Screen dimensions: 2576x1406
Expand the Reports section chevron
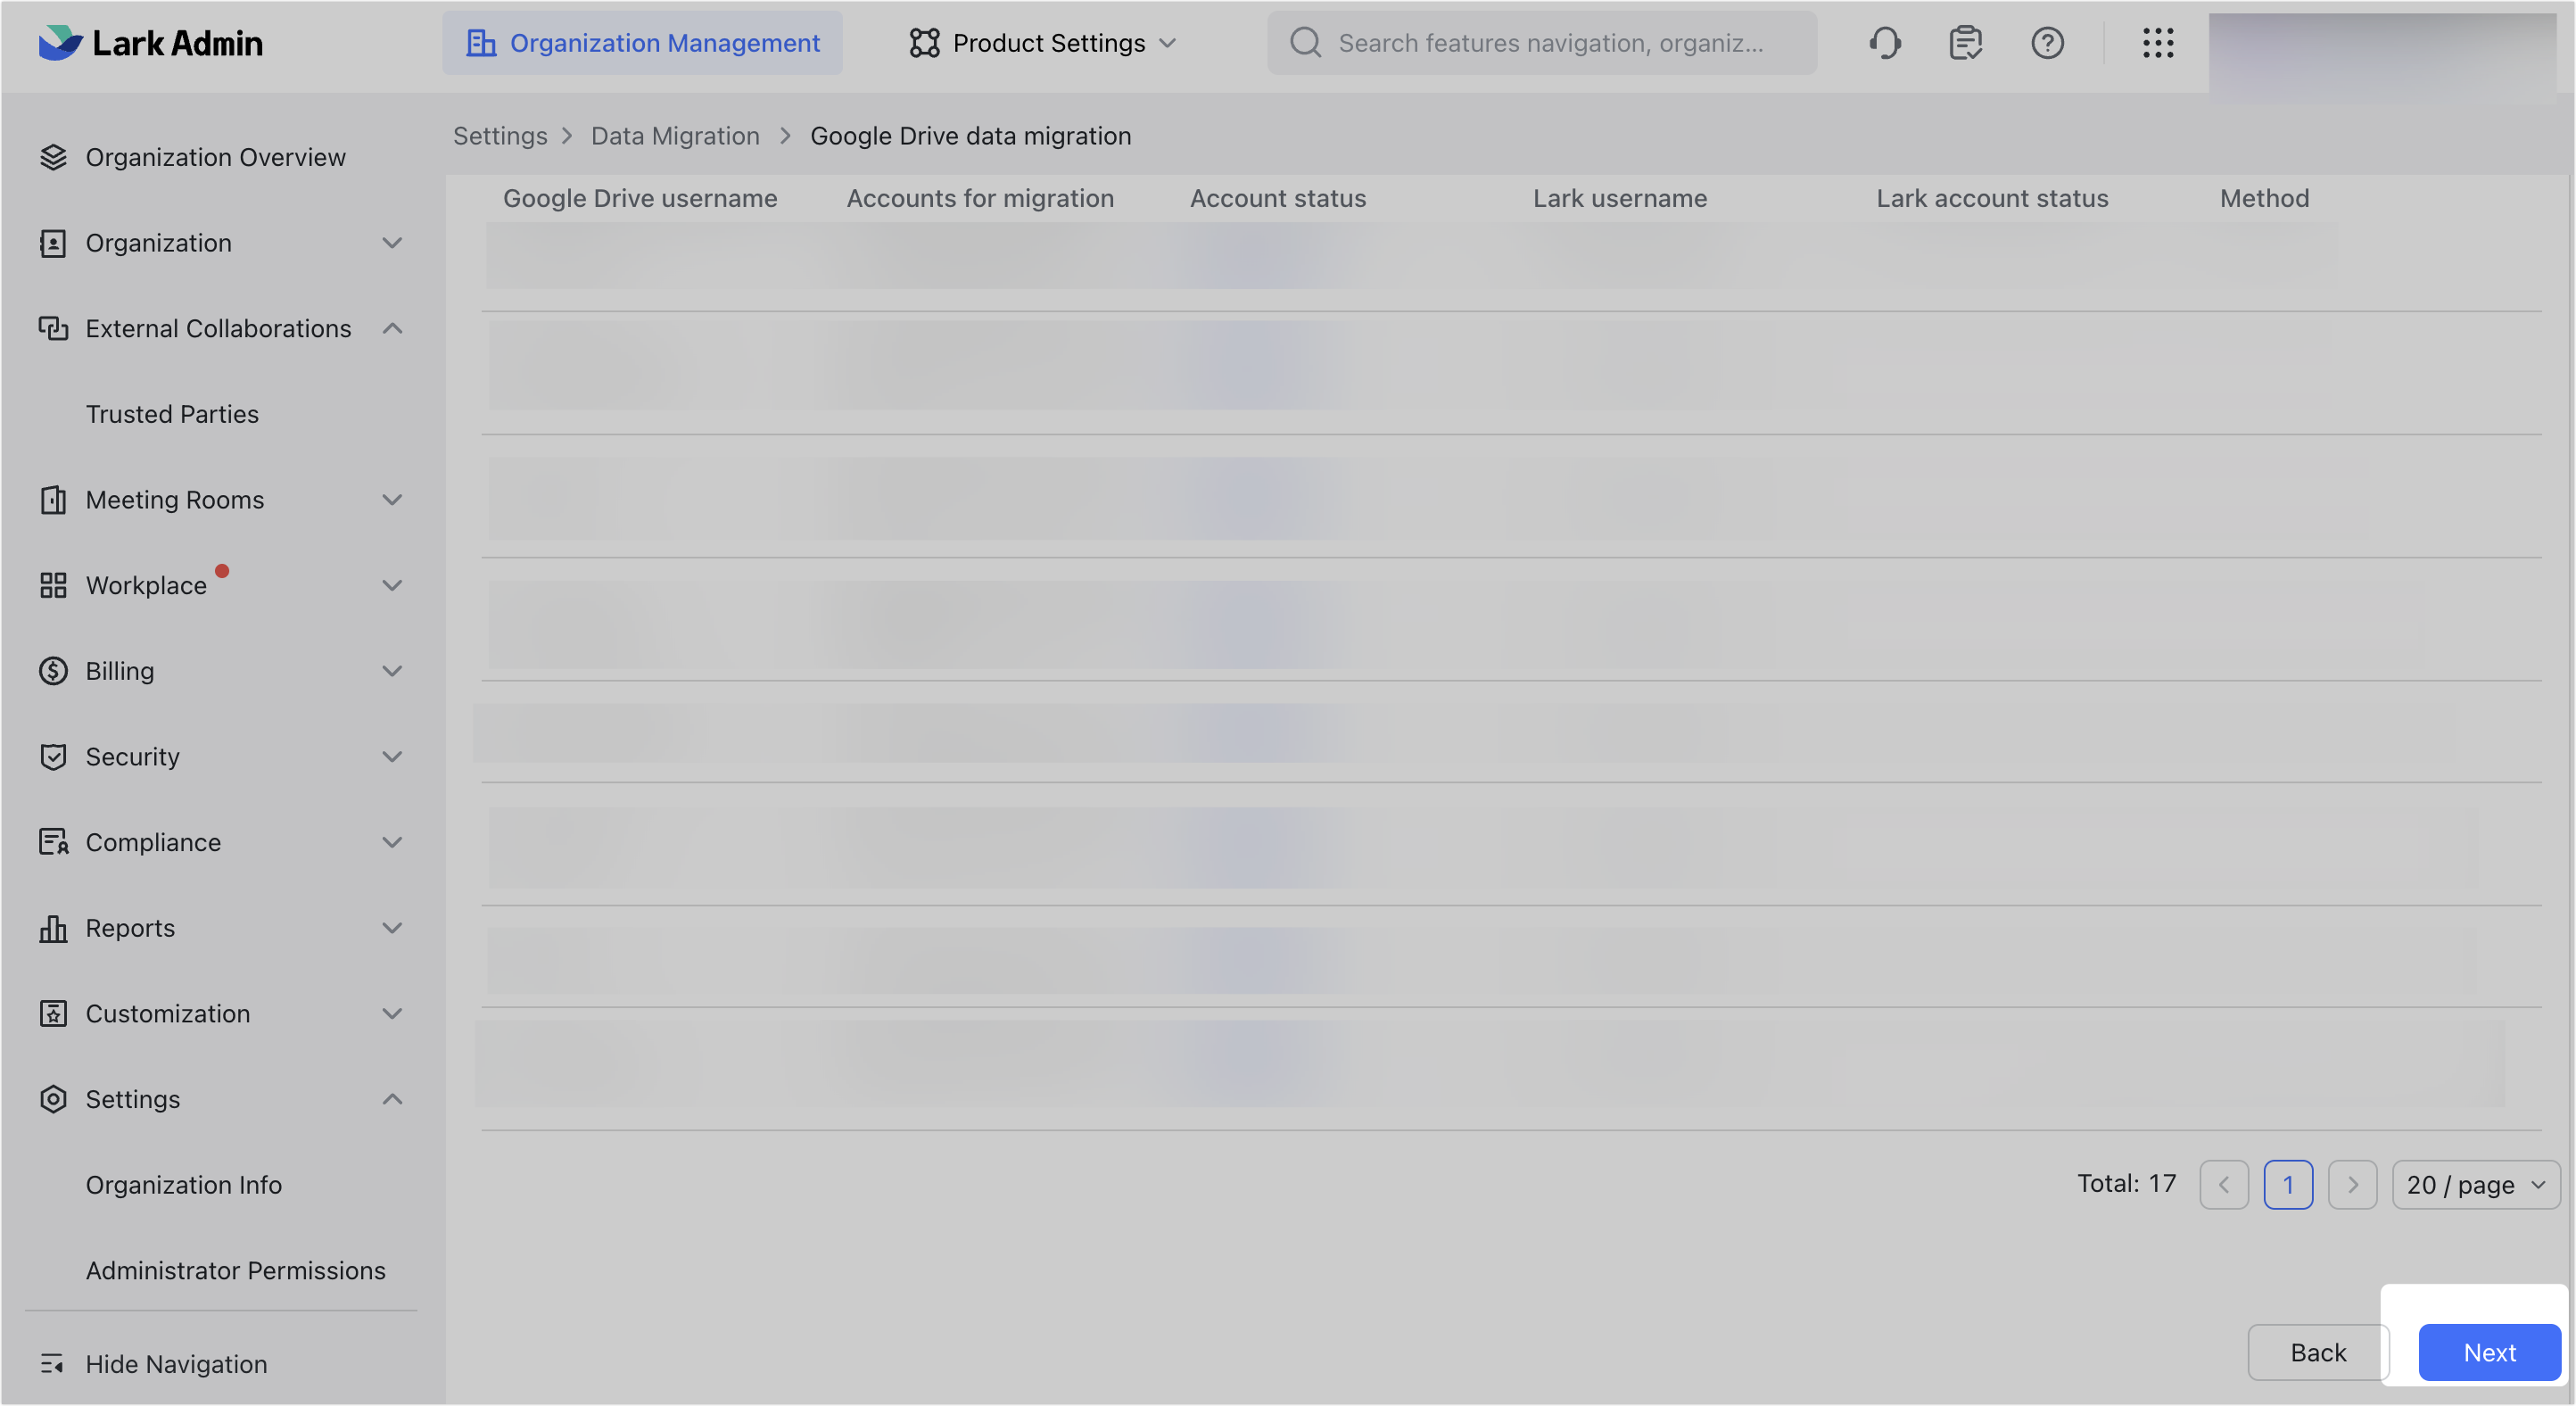tap(392, 928)
